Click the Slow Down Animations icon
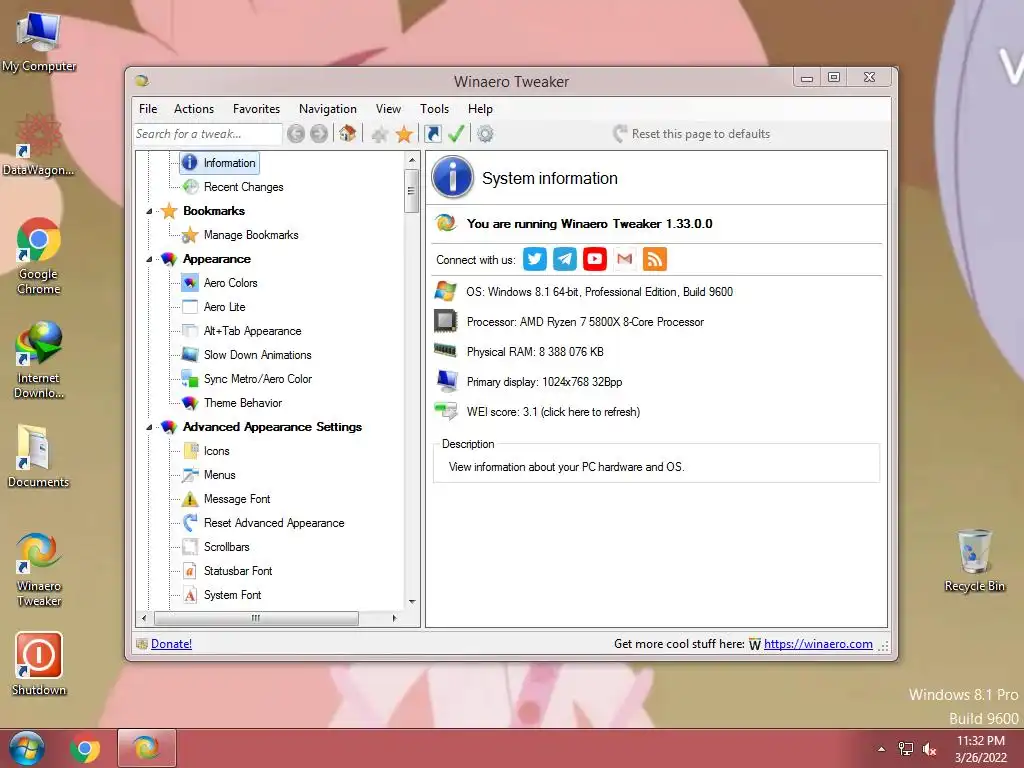Screen dimensions: 1024x768 (190, 355)
